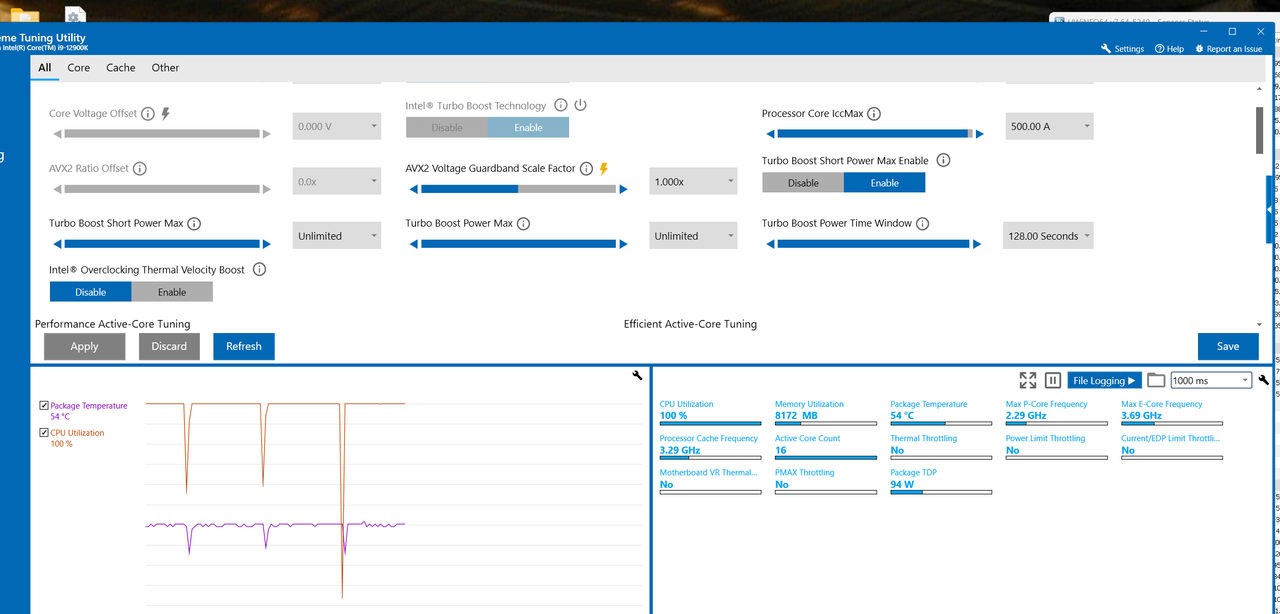
Task: Show info for AVX2 Ratio Offset
Action: click(140, 169)
